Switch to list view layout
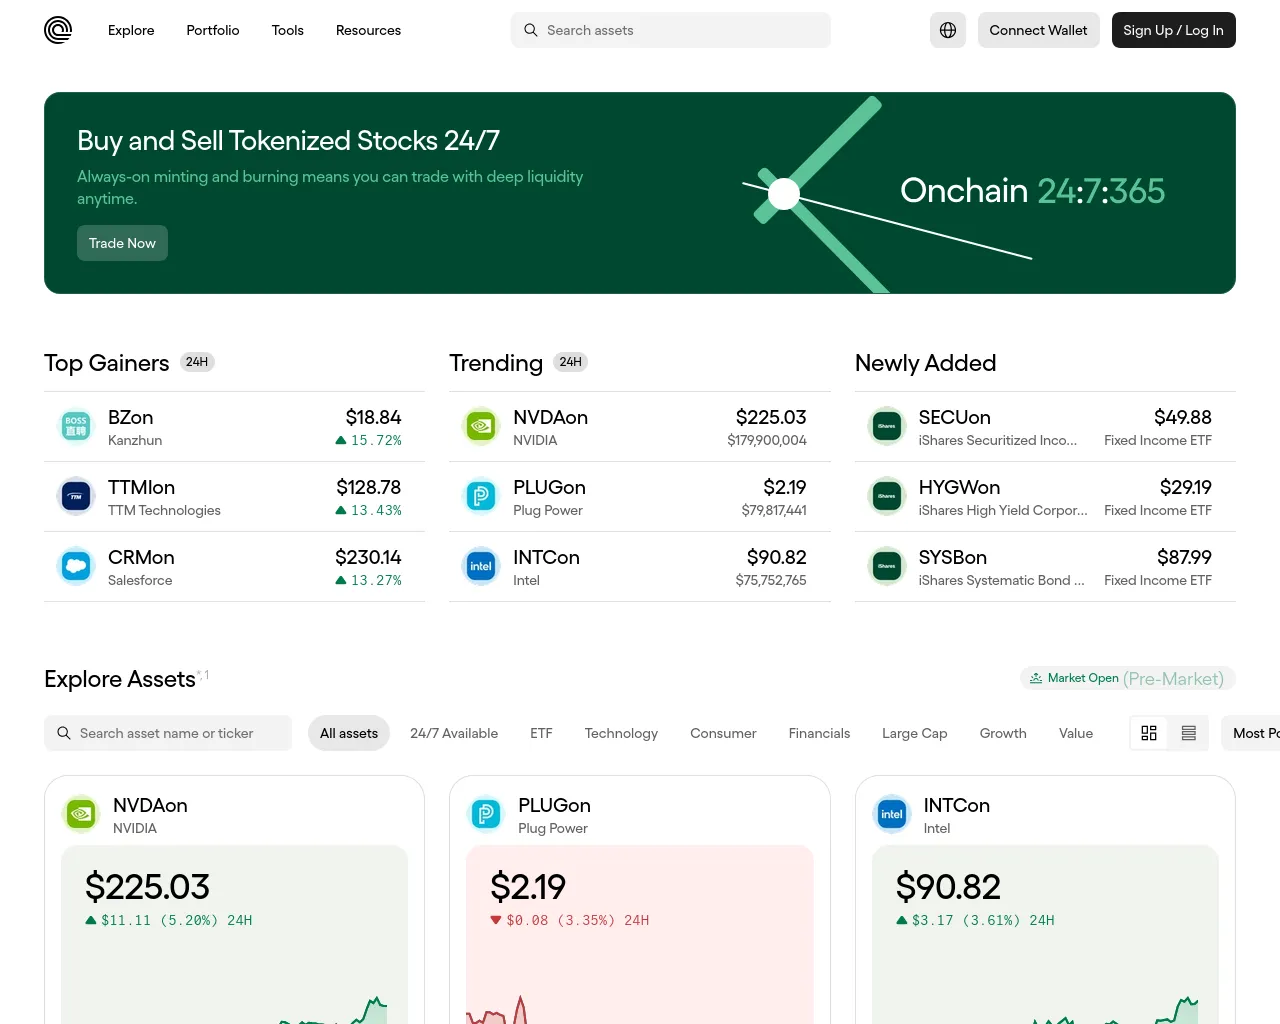This screenshot has width=1280, height=1024. 1189,733
